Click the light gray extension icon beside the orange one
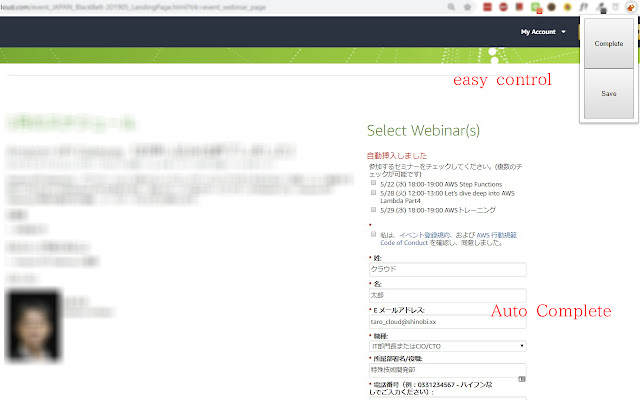The width and height of the screenshot is (640, 400). tap(616, 7)
